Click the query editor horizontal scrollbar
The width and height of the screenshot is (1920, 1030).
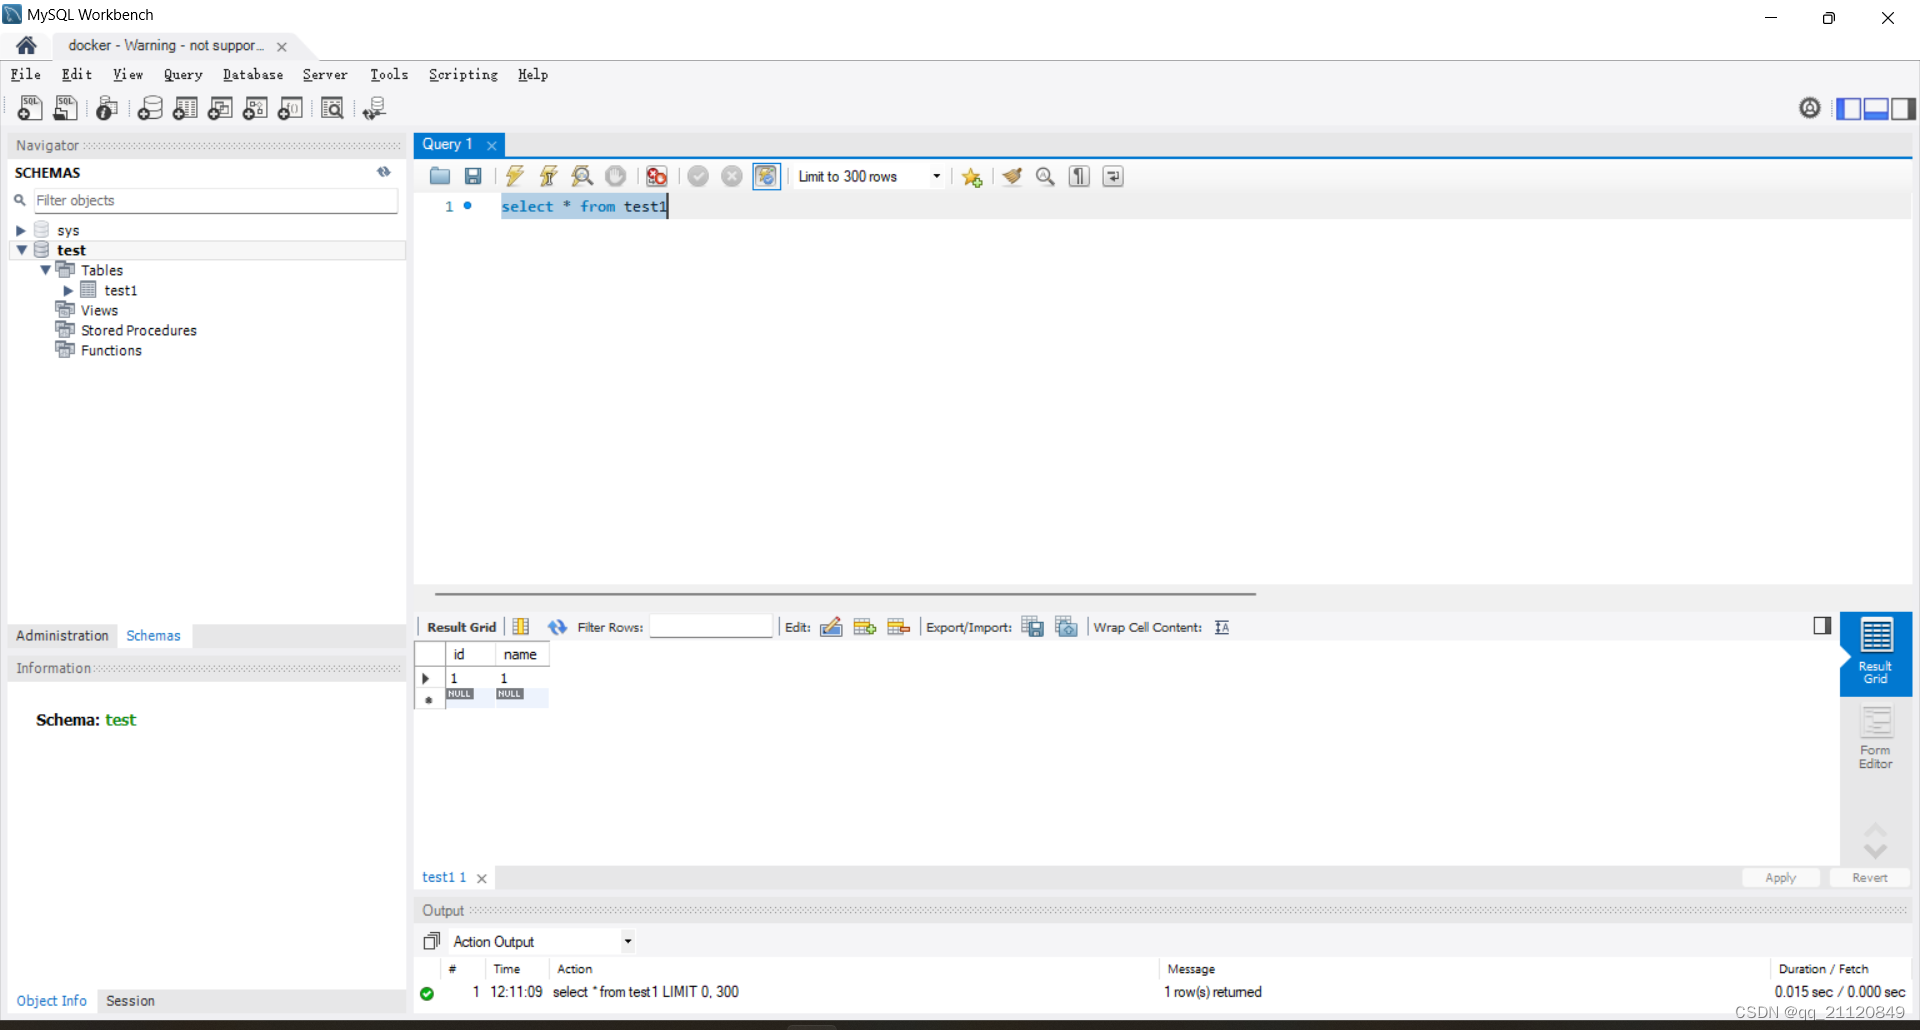pyautogui.click(x=845, y=593)
